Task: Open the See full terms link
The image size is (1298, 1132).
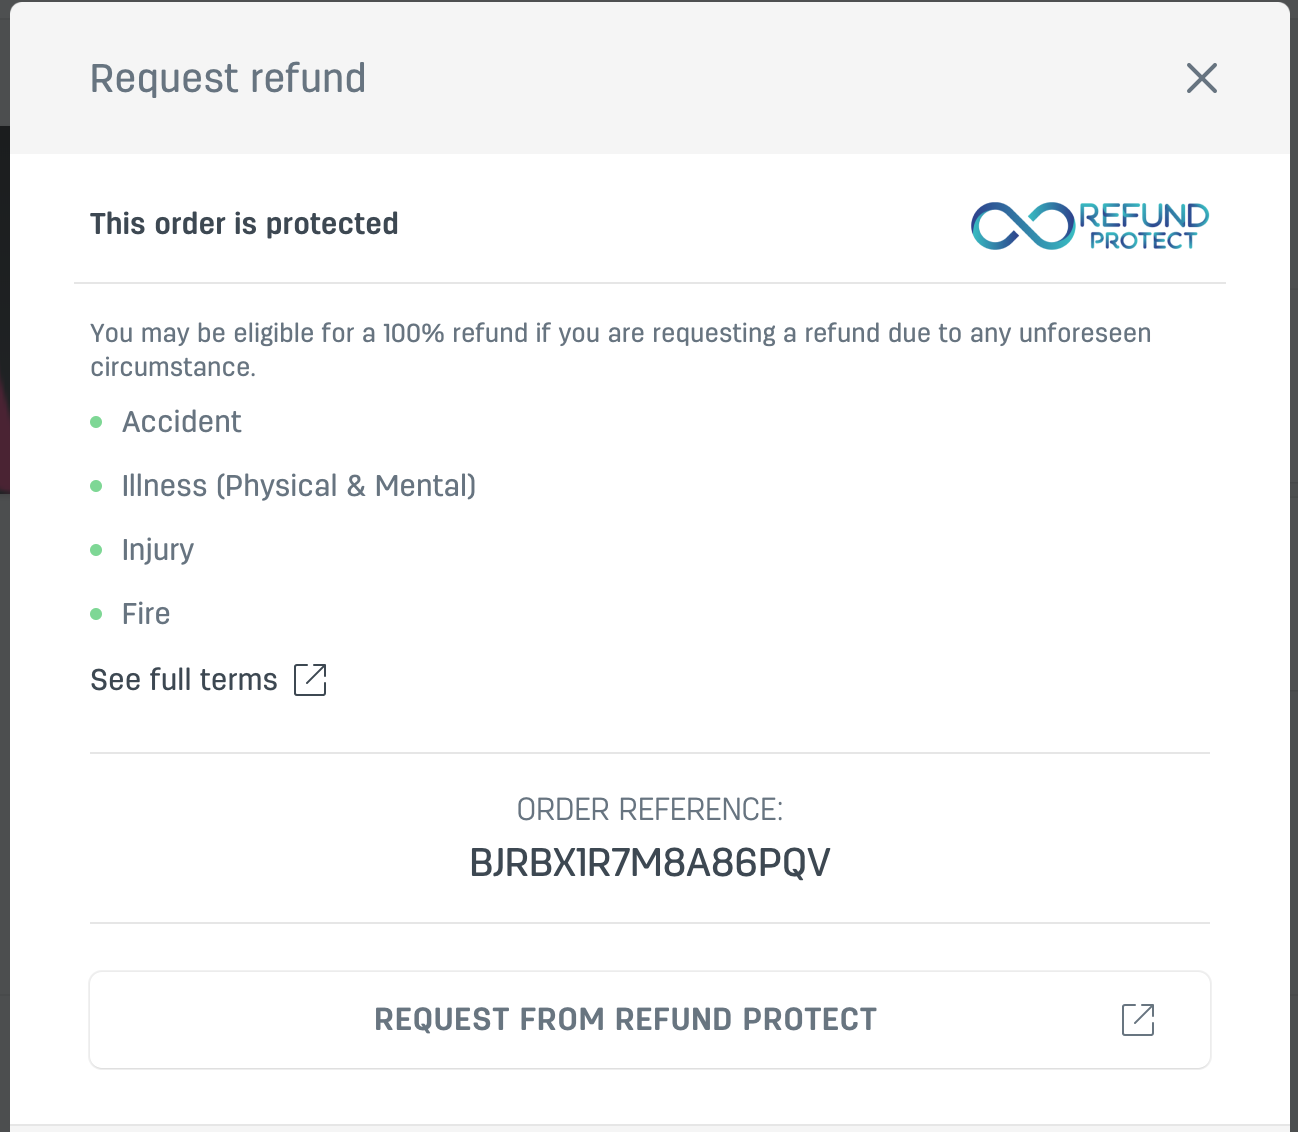Action: click(x=184, y=680)
